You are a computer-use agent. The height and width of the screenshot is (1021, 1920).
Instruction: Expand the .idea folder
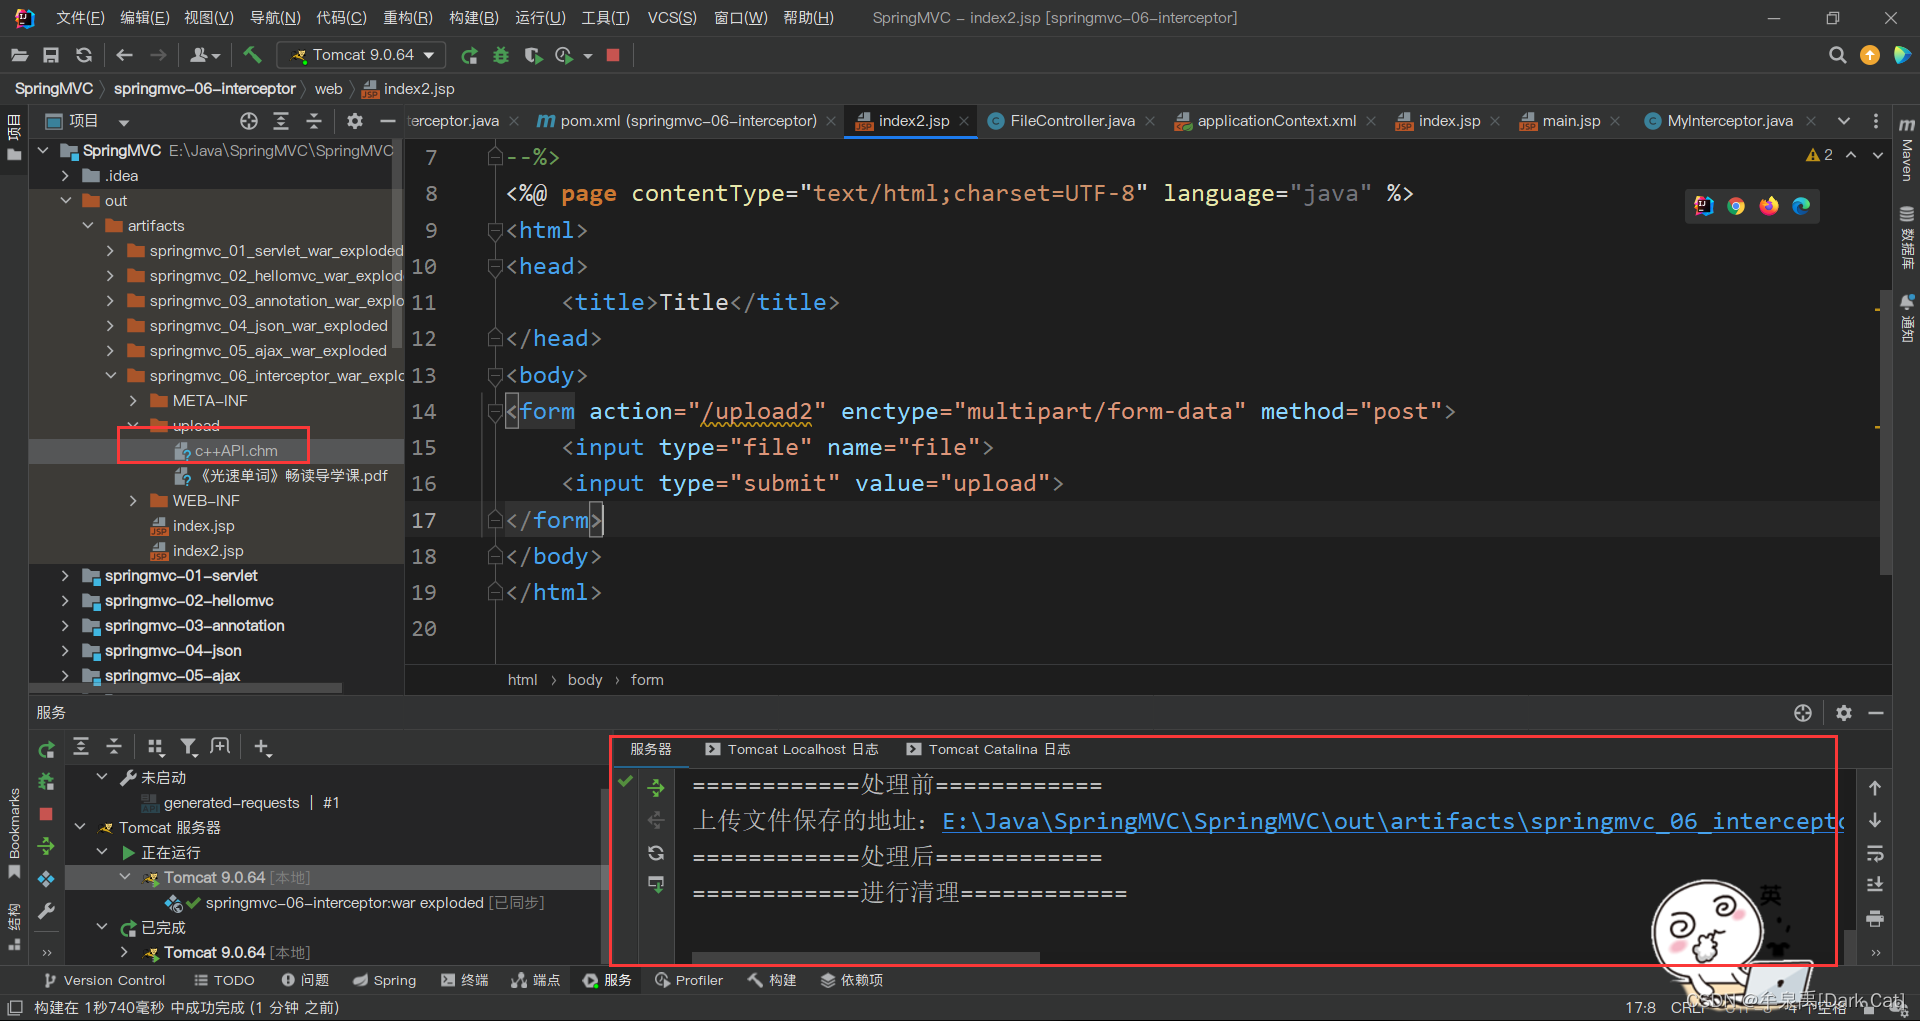tap(65, 176)
